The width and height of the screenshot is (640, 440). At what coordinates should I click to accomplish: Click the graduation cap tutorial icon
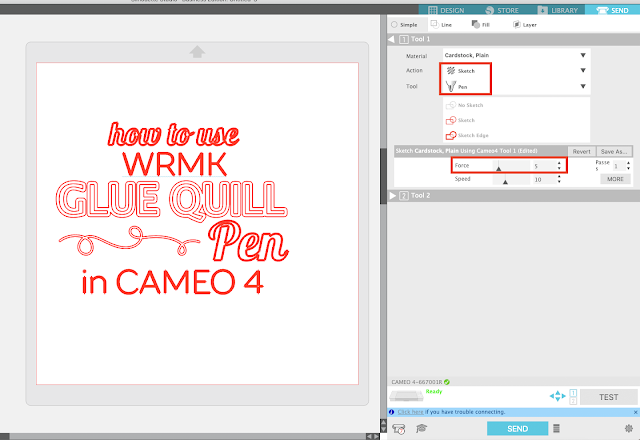[421, 428]
